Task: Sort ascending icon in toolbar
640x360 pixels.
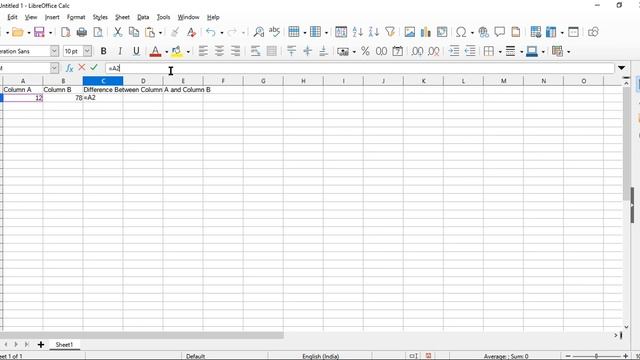Action: pos(358,32)
